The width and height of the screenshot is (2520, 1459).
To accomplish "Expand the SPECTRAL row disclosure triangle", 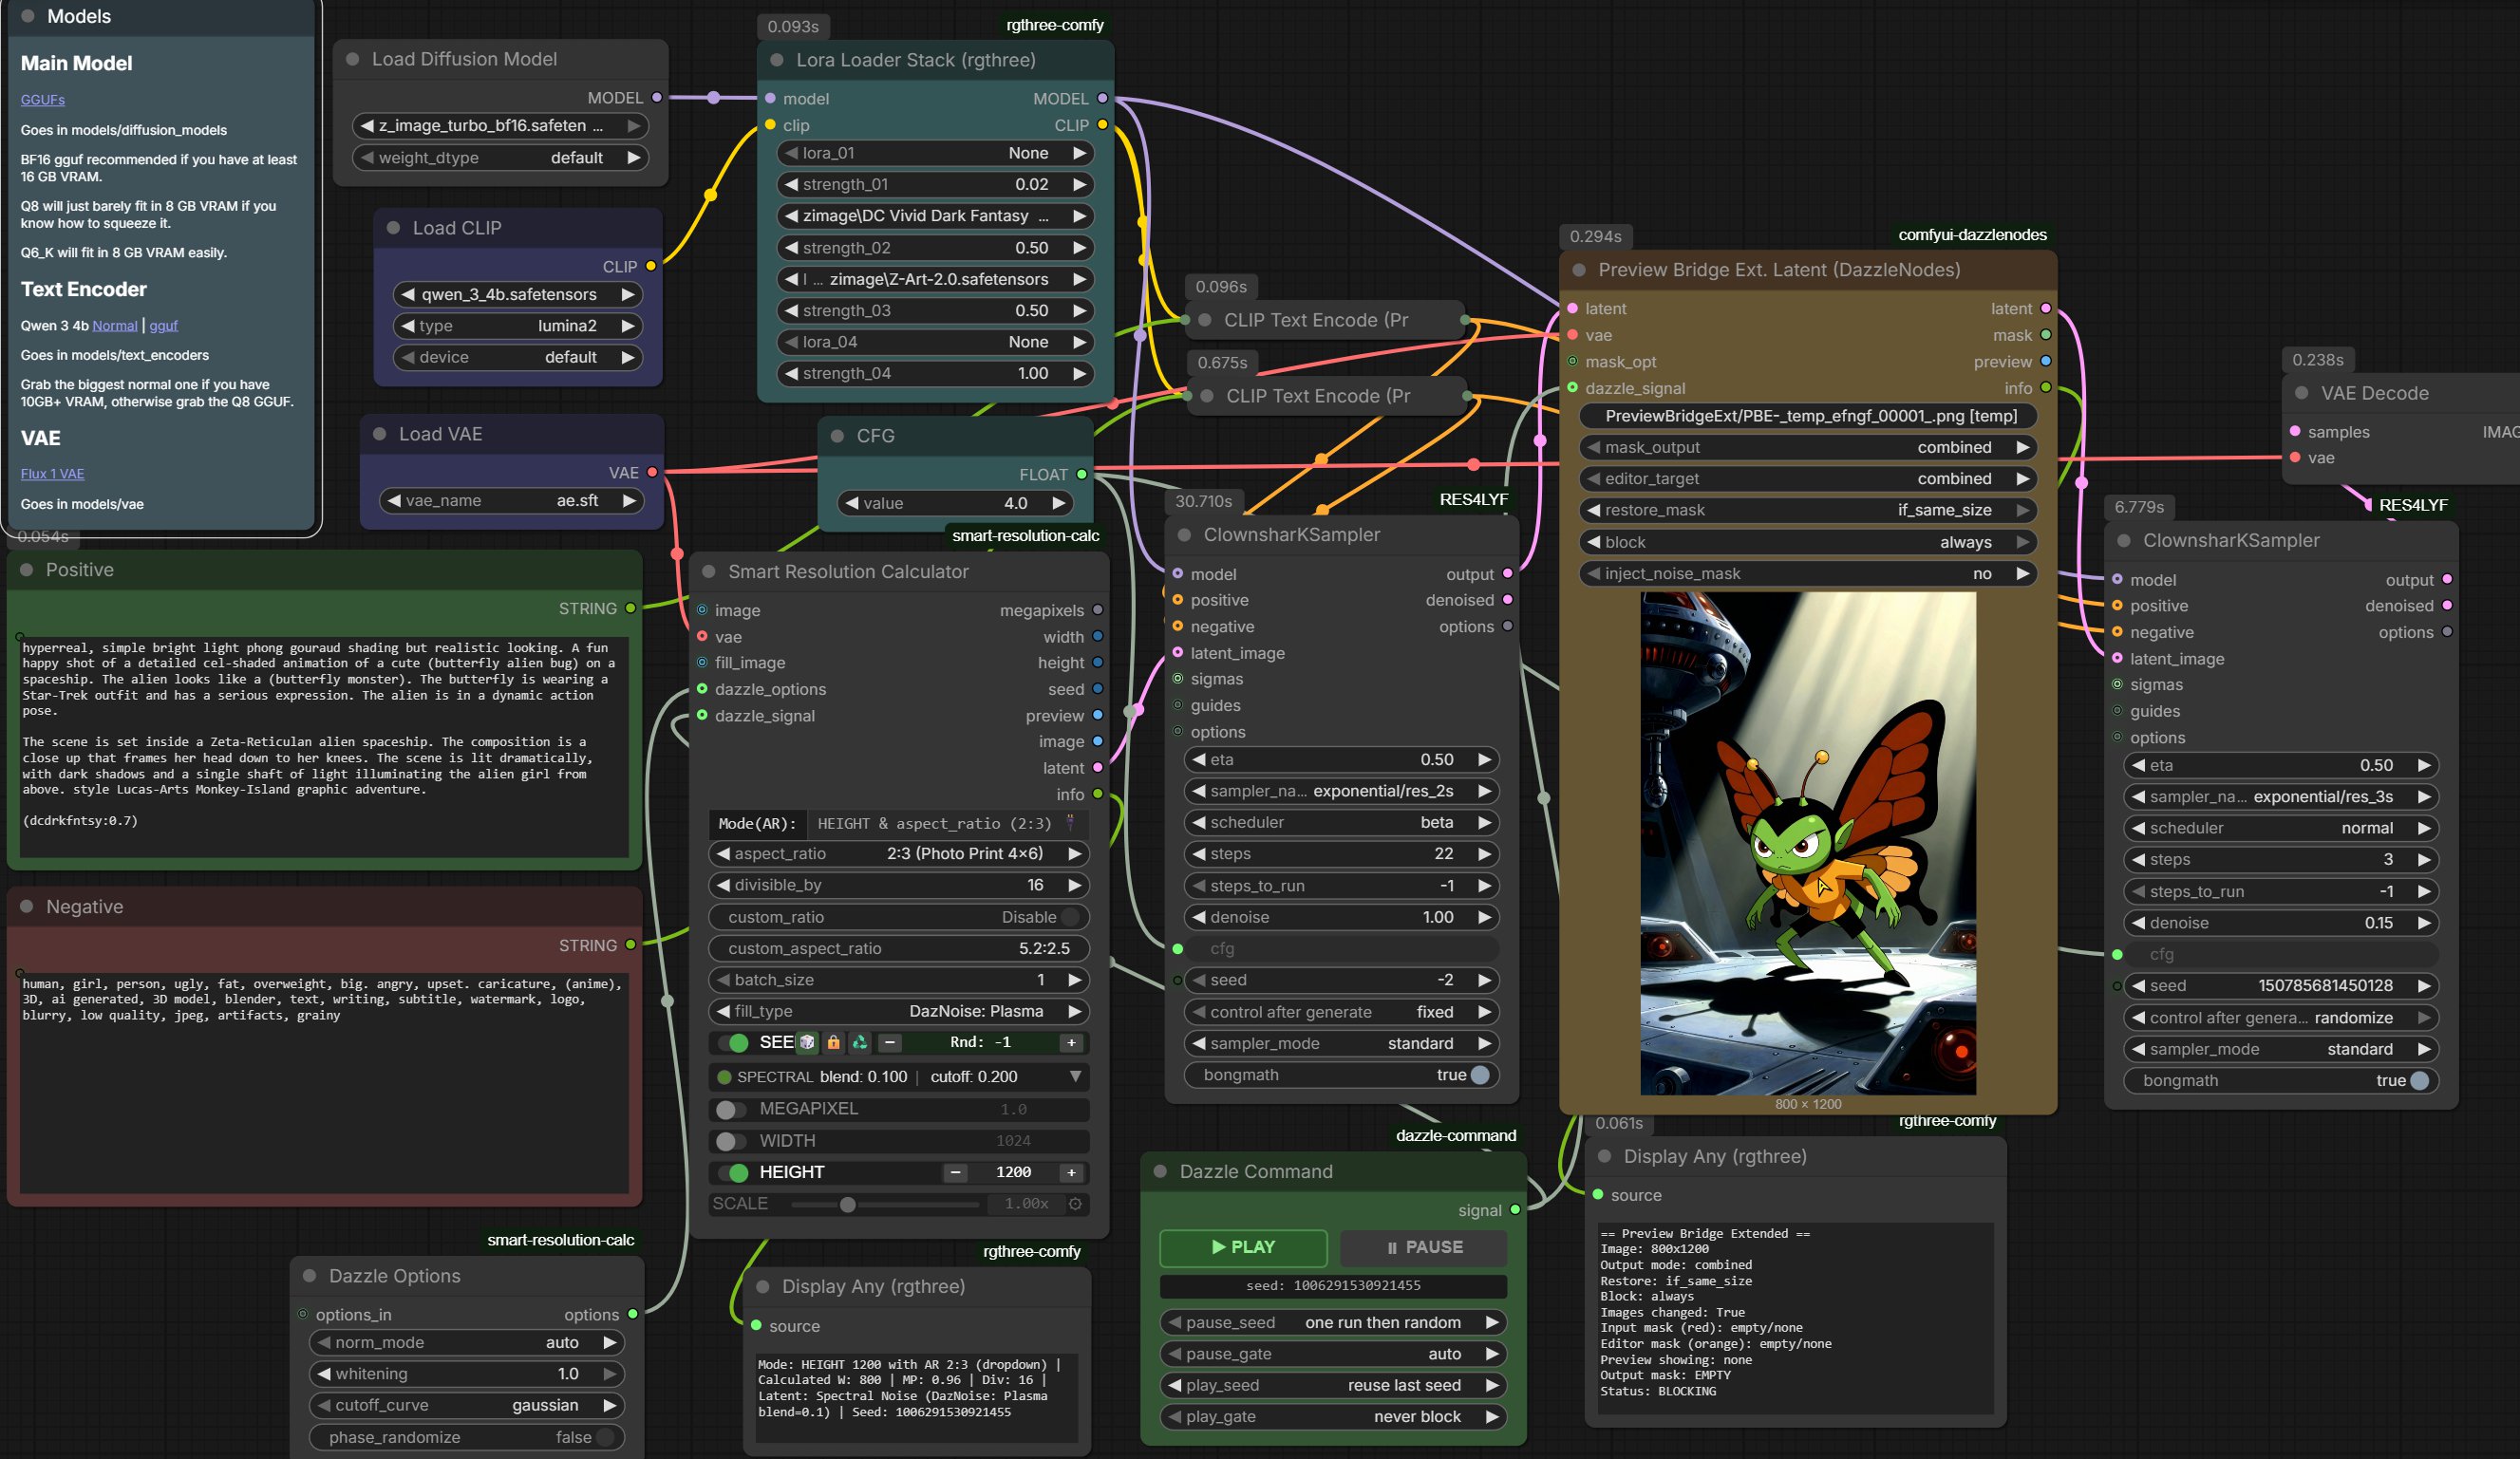I will tap(1075, 1077).
